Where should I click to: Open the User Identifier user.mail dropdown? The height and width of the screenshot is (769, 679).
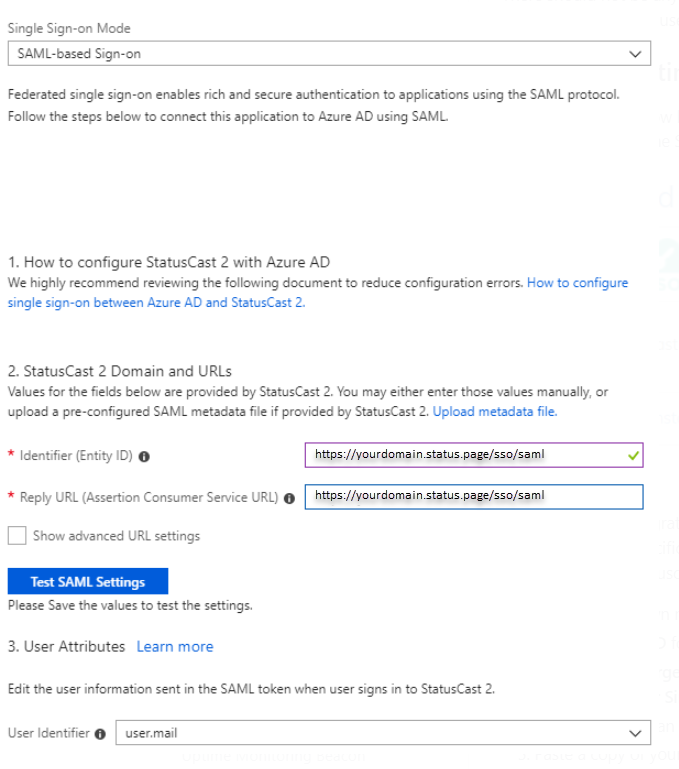(383, 733)
